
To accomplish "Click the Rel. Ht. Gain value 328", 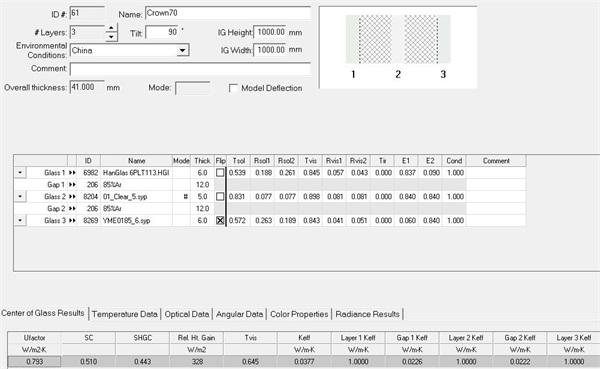I will [196, 362].
